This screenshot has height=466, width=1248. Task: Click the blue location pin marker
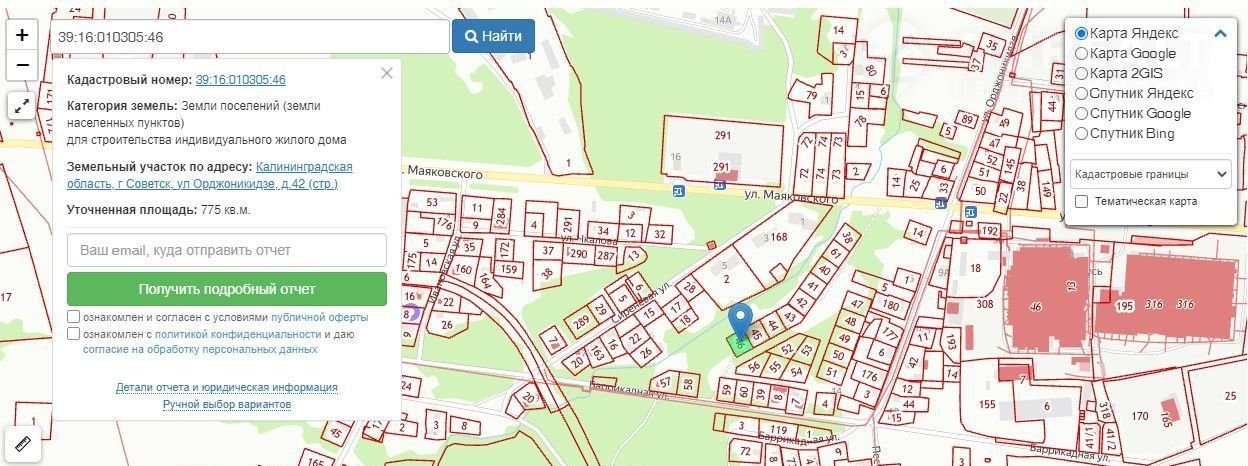point(740,323)
